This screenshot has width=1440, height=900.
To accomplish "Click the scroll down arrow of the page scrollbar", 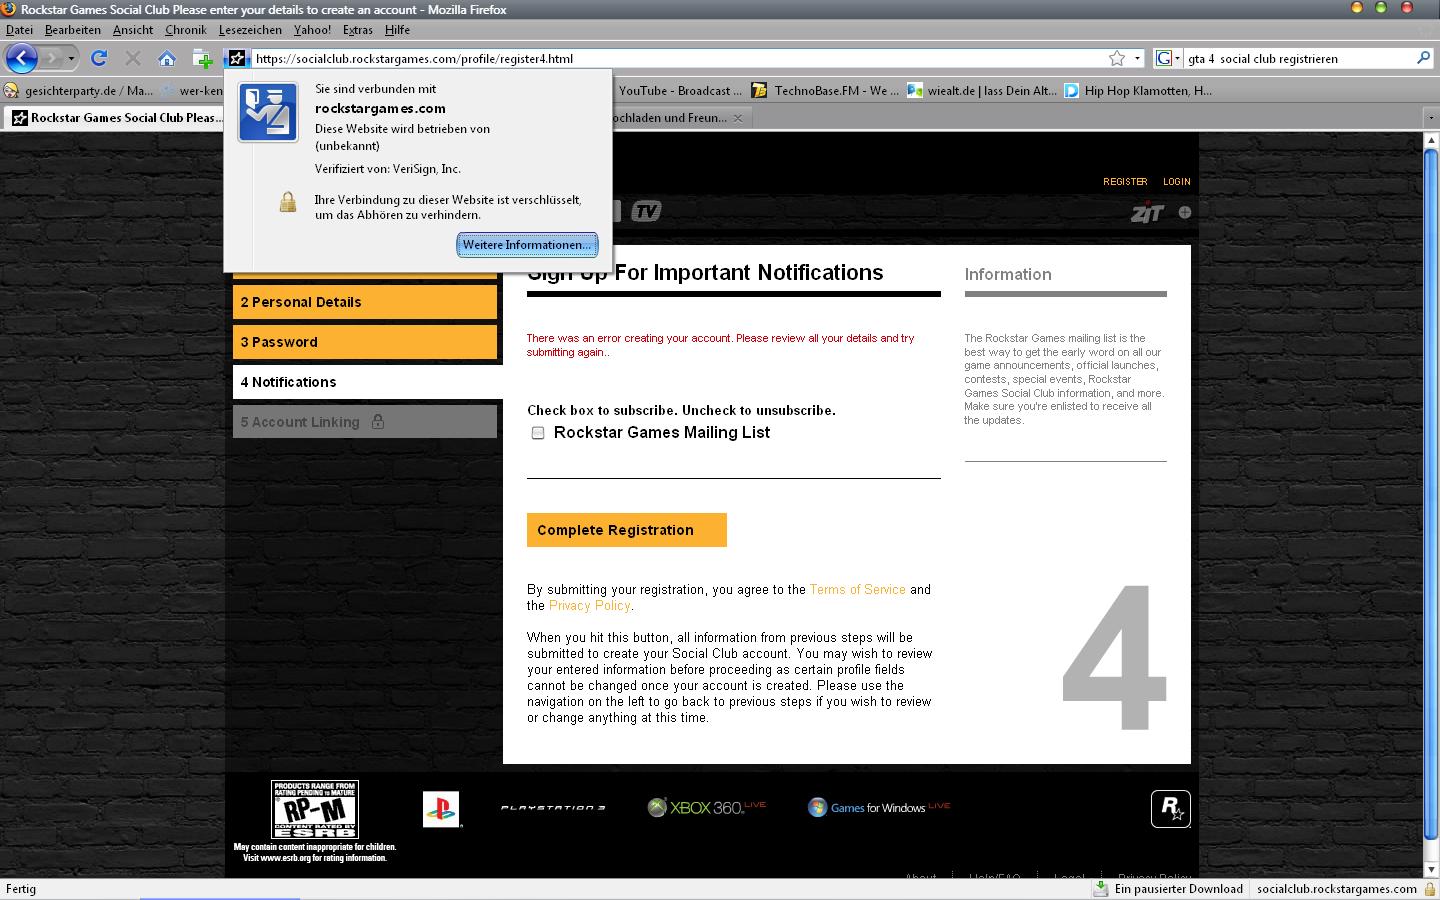I will pos(1431,869).
